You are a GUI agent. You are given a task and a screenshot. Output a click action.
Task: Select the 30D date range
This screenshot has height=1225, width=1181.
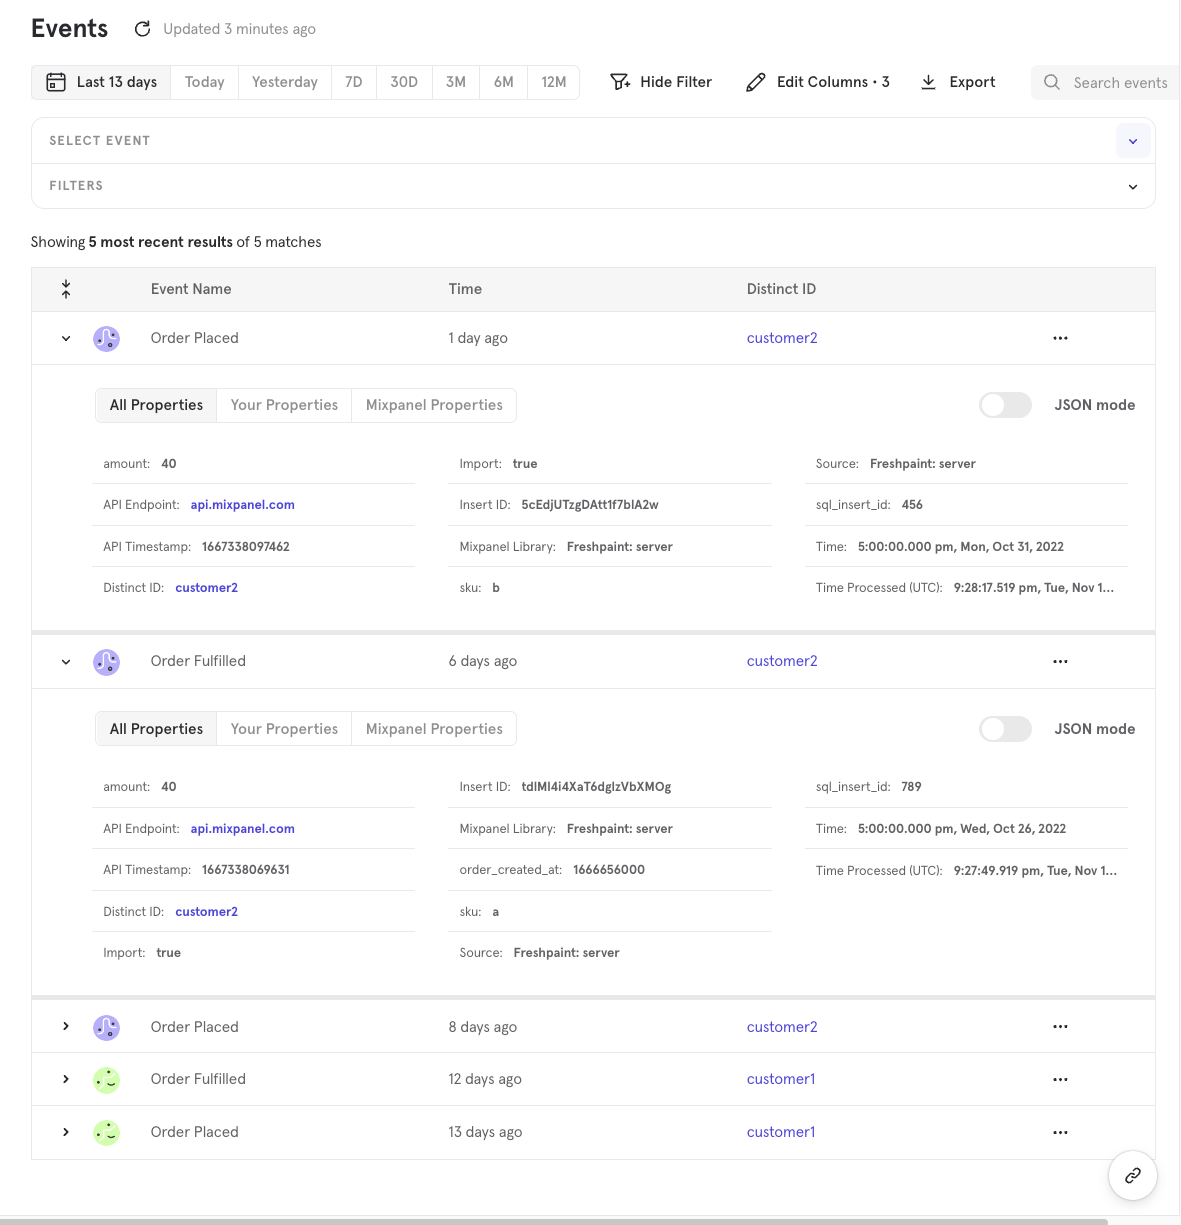click(x=404, y=82)
